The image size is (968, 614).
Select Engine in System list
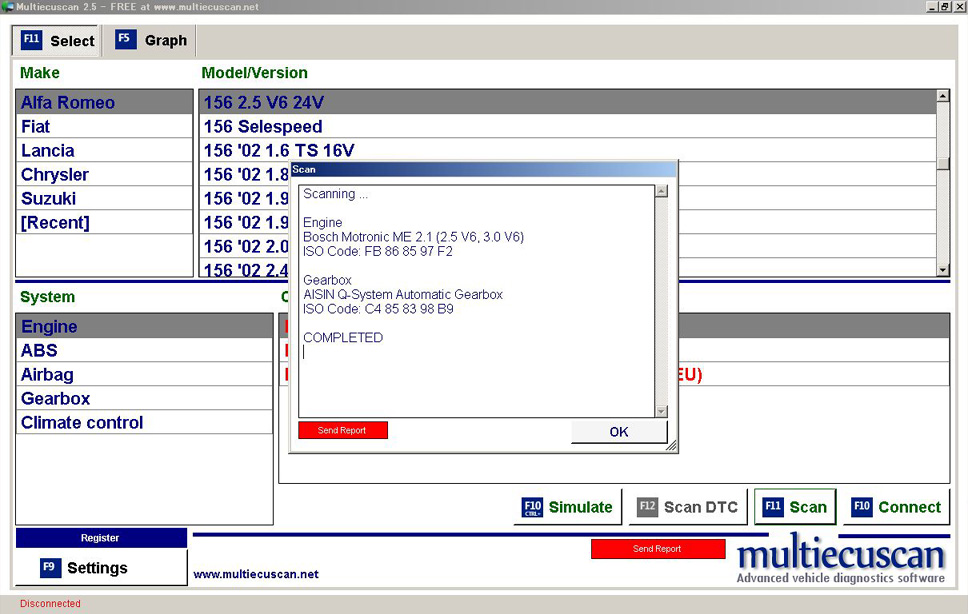click(x=144, y=326)
